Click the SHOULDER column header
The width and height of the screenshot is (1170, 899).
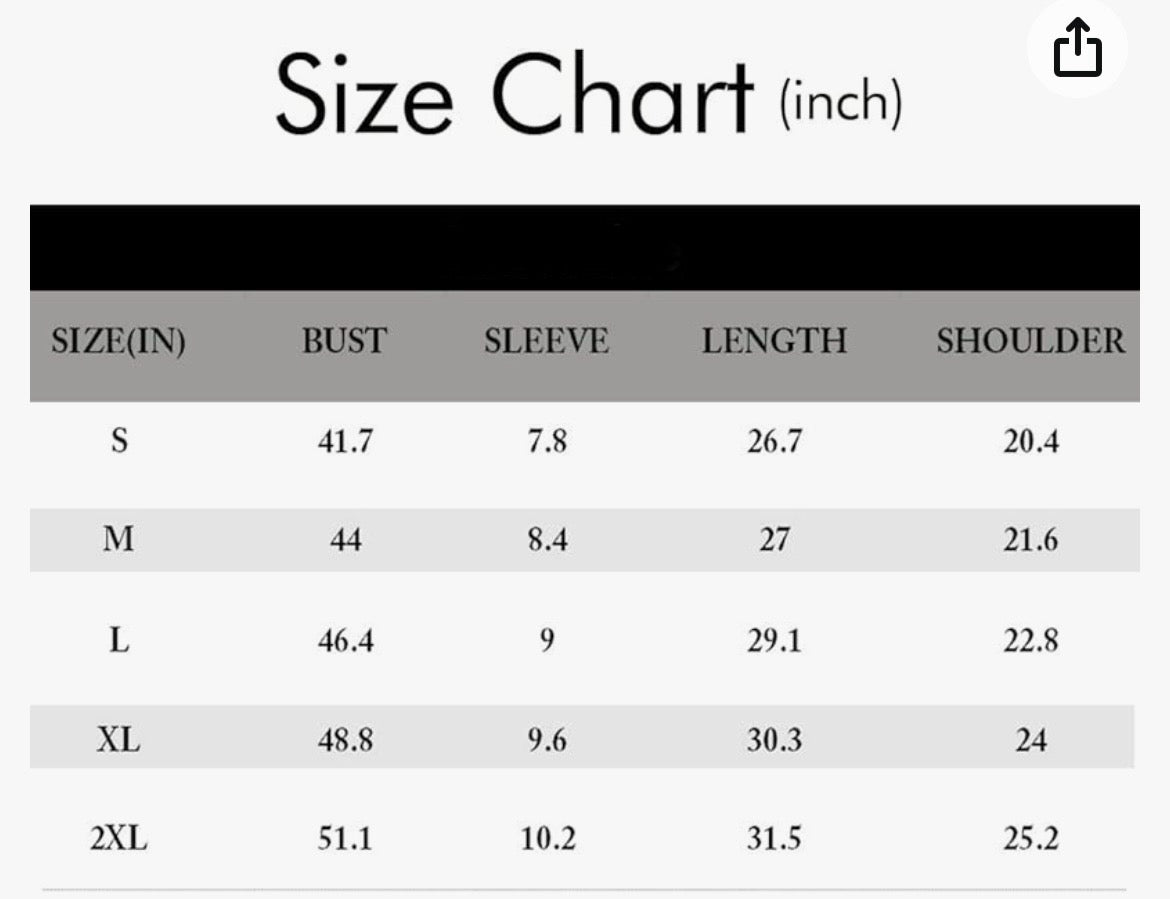click(x=1031, y=342)
